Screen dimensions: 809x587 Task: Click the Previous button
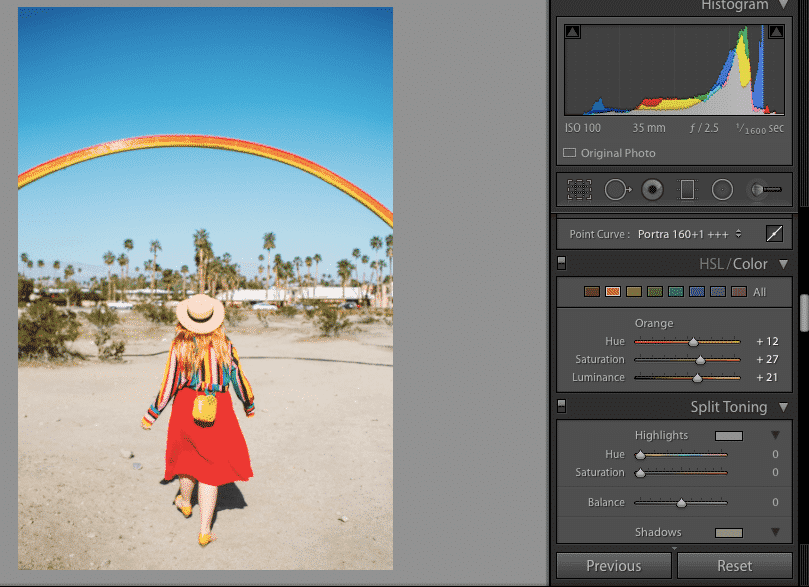[613, 566]
